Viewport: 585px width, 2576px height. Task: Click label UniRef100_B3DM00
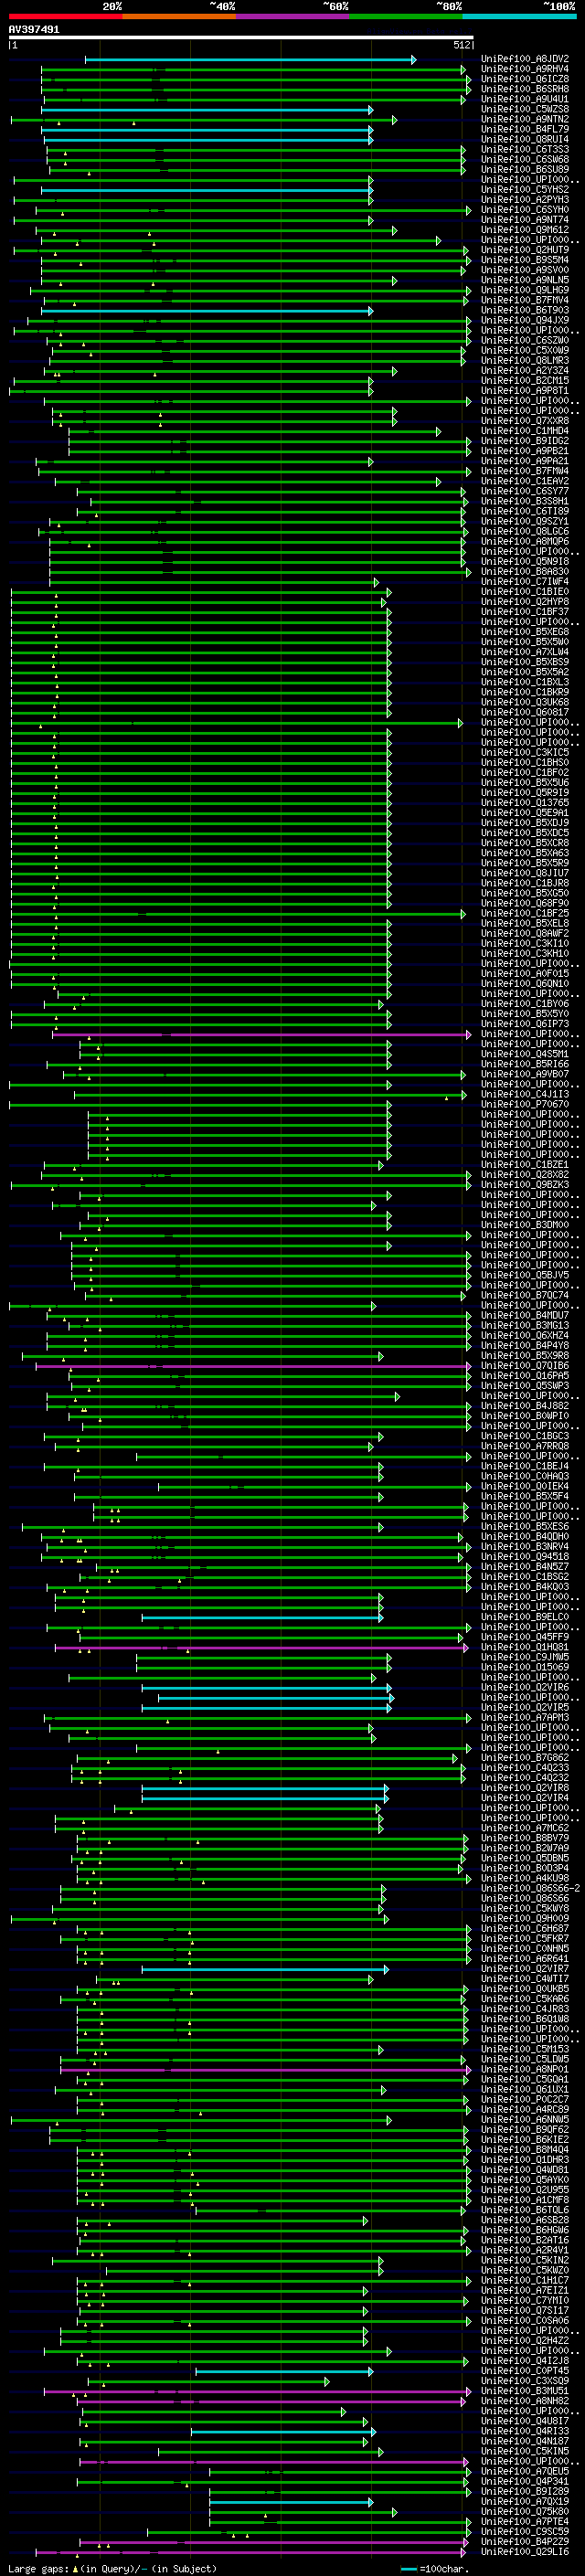pos(525,1225)
